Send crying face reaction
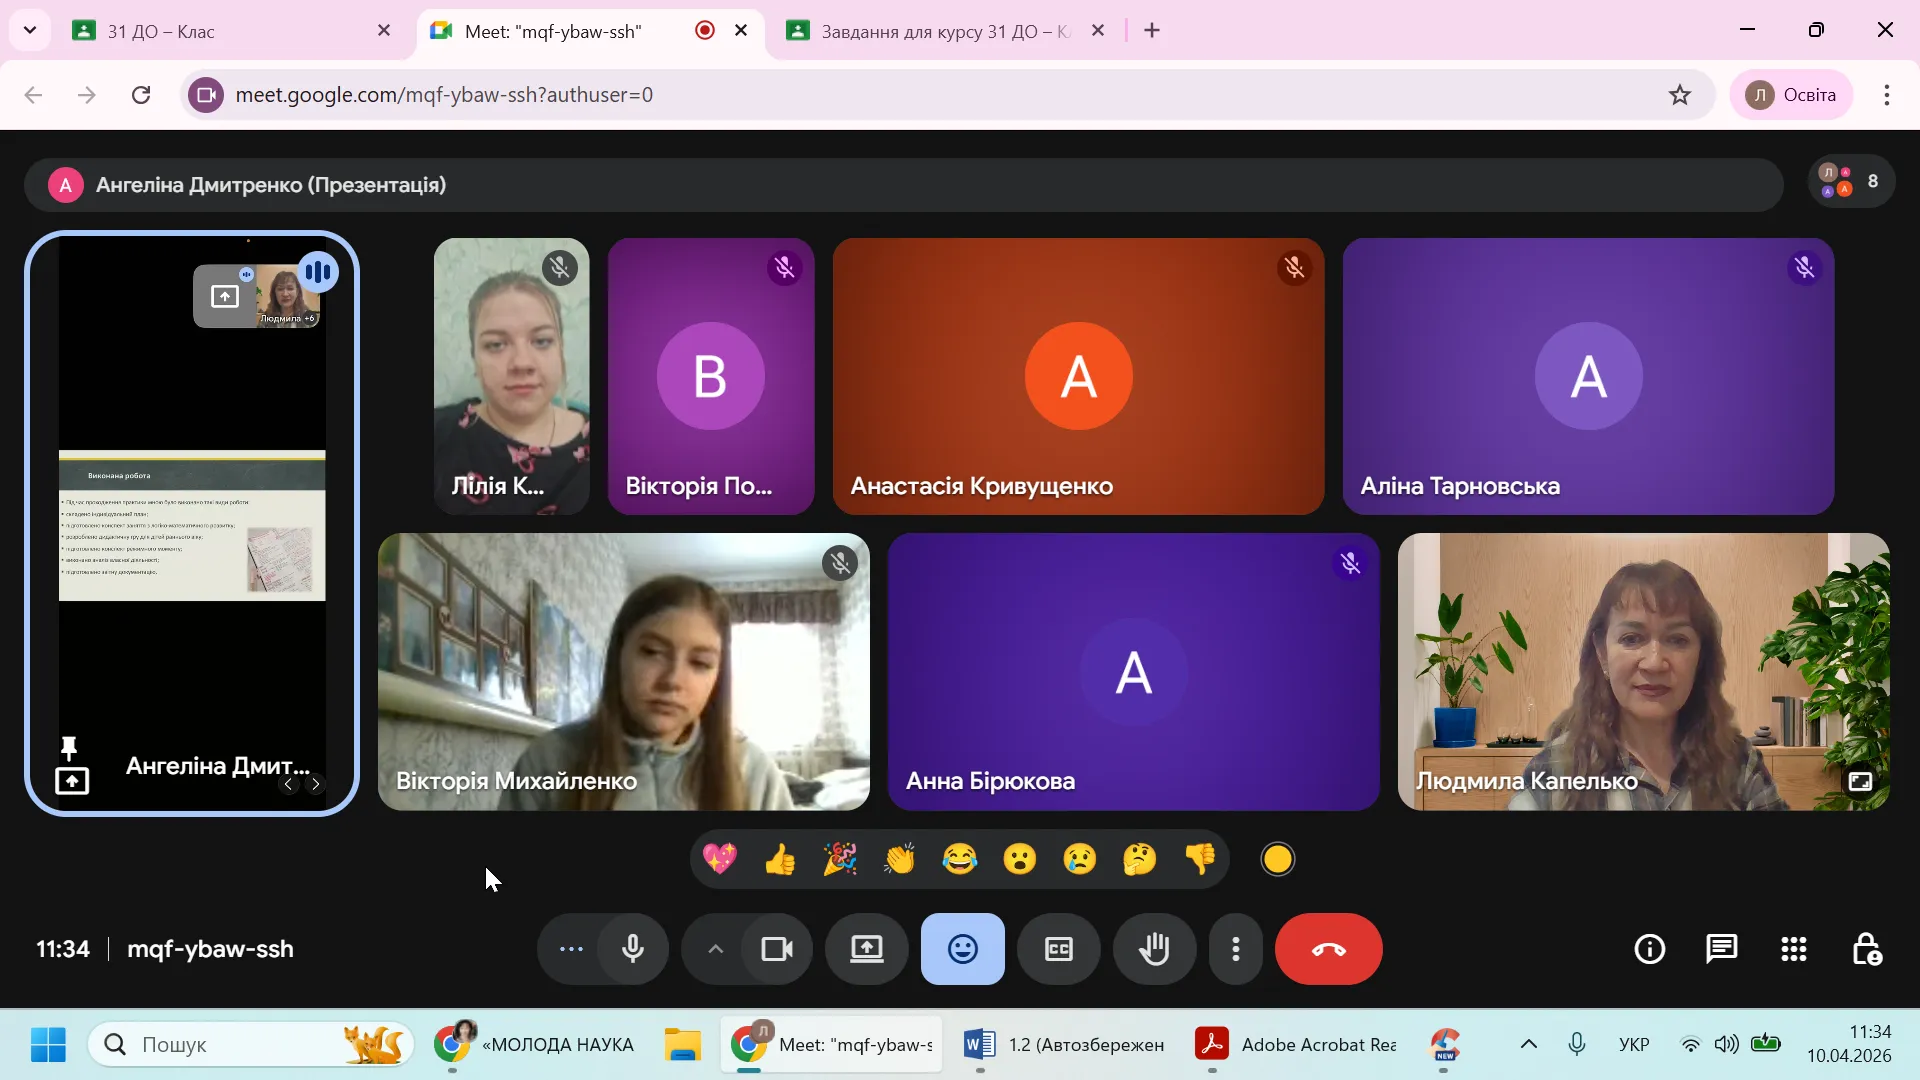The image size is (1920, 1080). click(x=1080, y=859)
